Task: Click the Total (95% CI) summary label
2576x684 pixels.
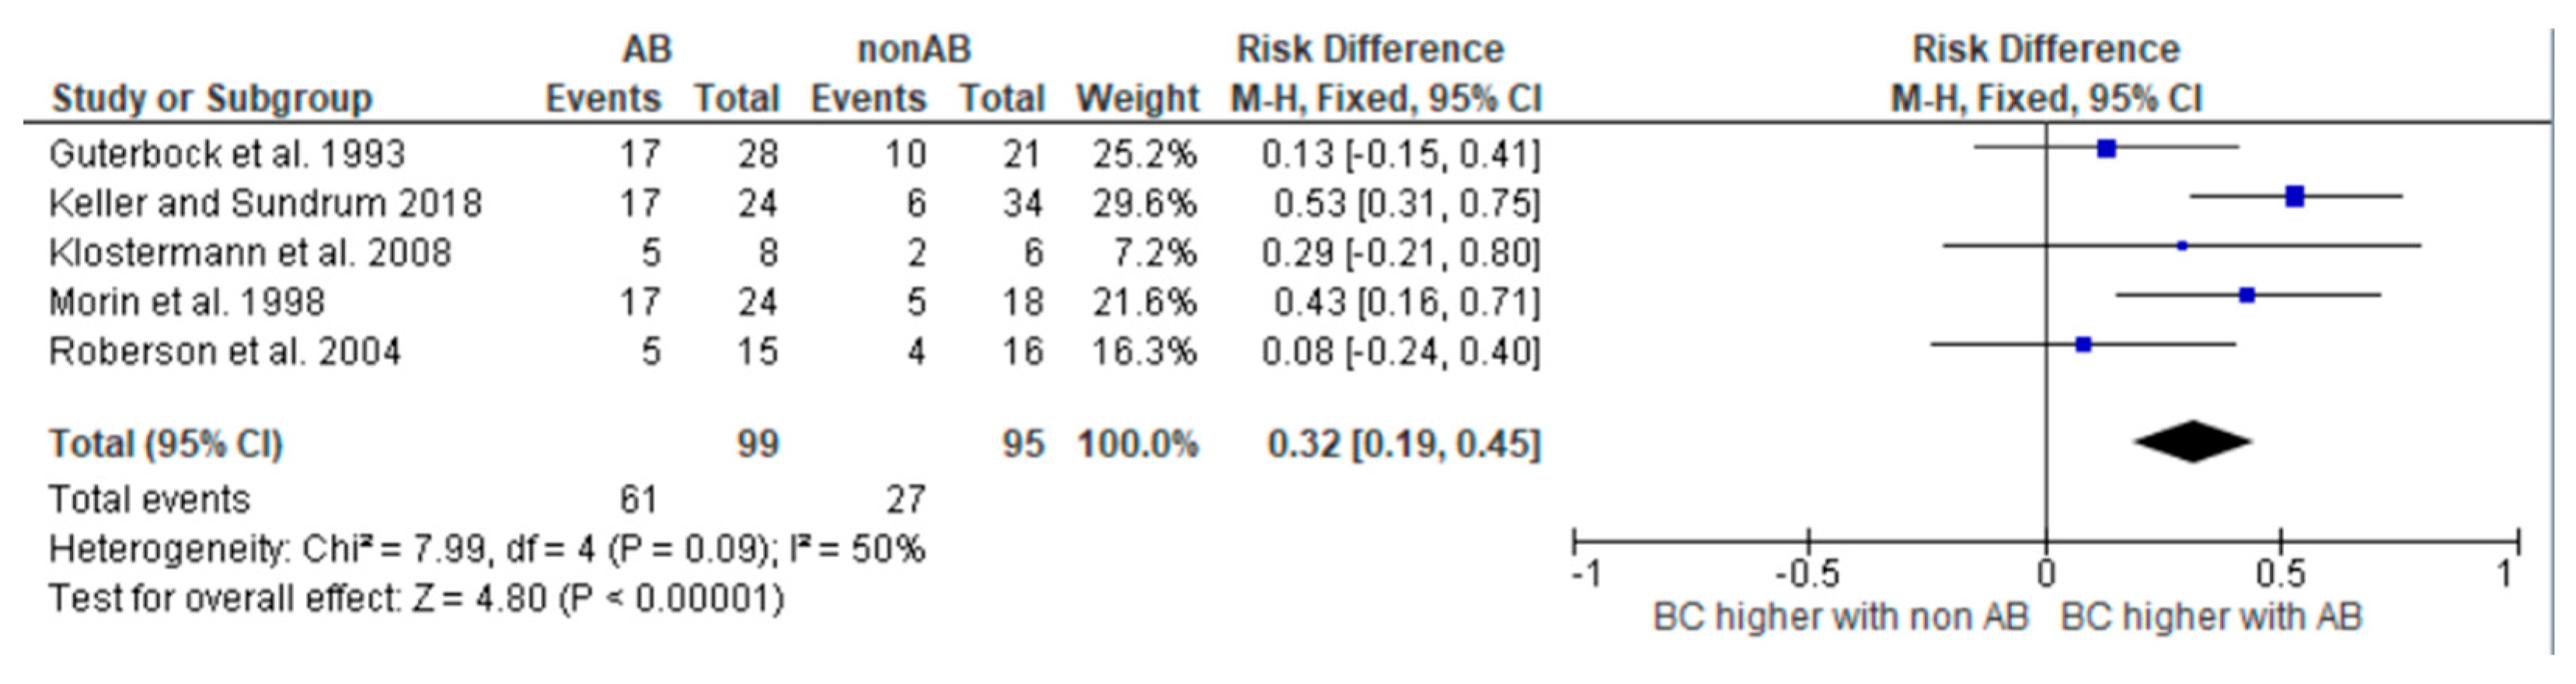Action: pos(166,443)
